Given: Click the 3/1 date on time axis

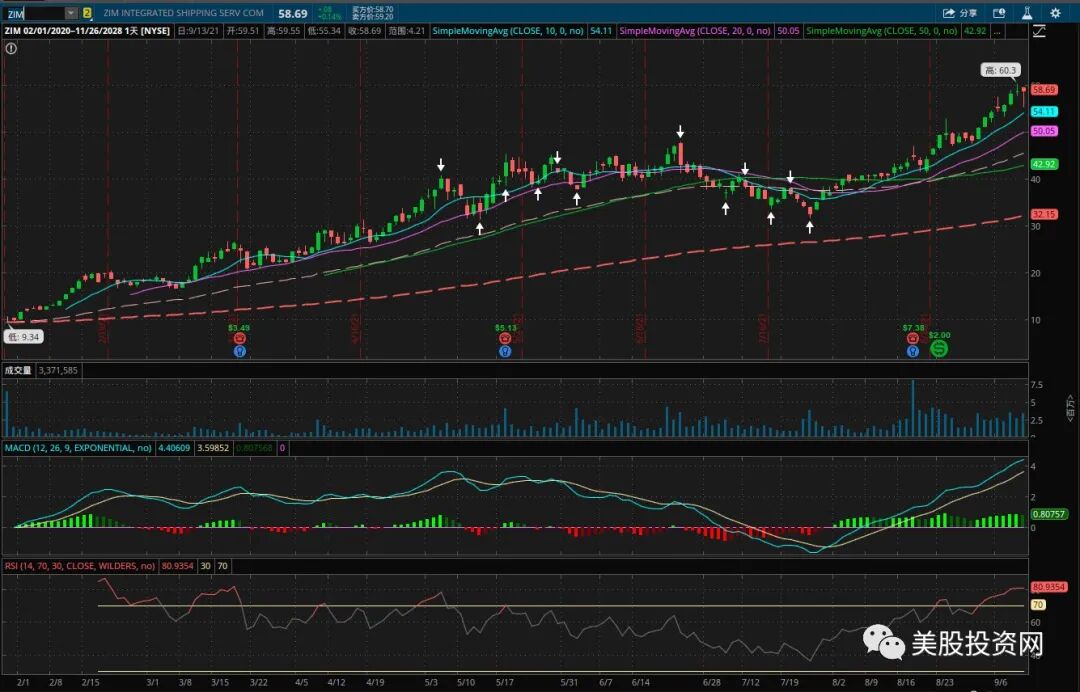Looking at the screenshot, I should click(x=152, y=682).
